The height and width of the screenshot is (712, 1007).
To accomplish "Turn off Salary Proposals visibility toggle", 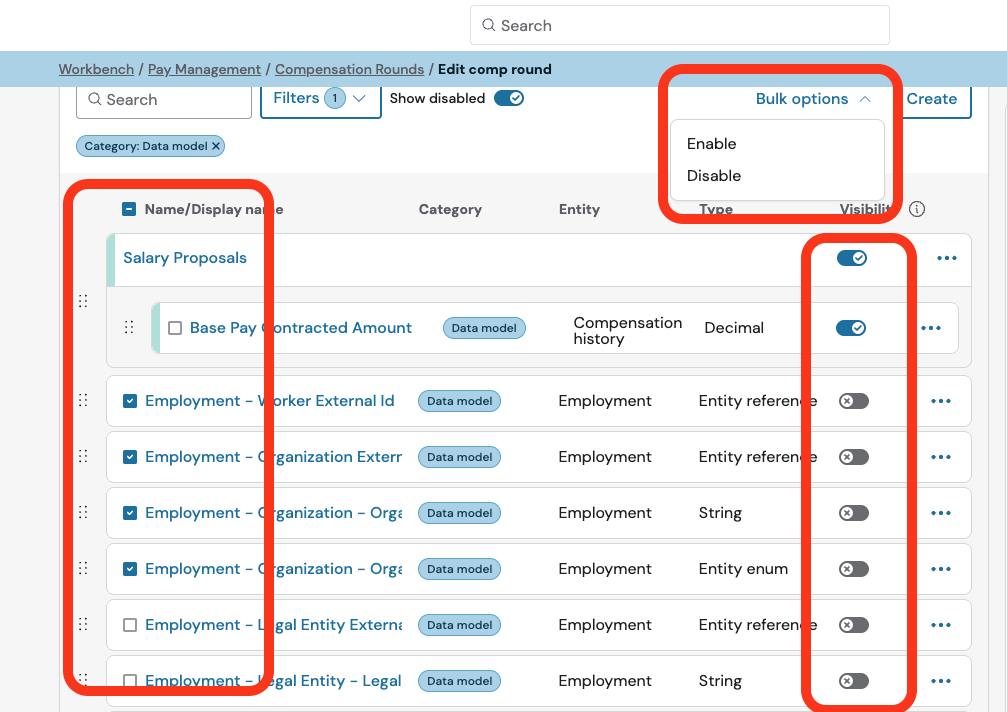I will pos(852,258).
